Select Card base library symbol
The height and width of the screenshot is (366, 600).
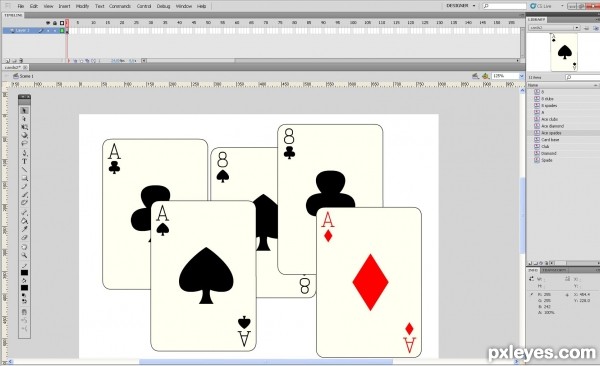click(x=550, y=140)
